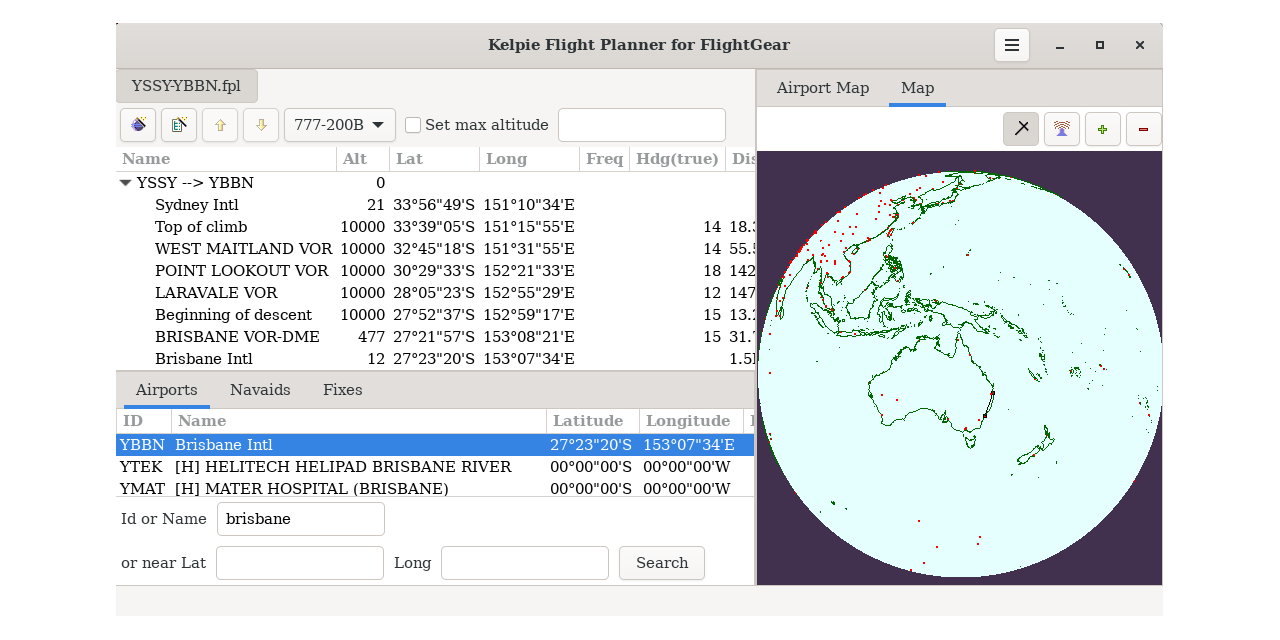Move waypoint down with the down arrow icon

261,125
